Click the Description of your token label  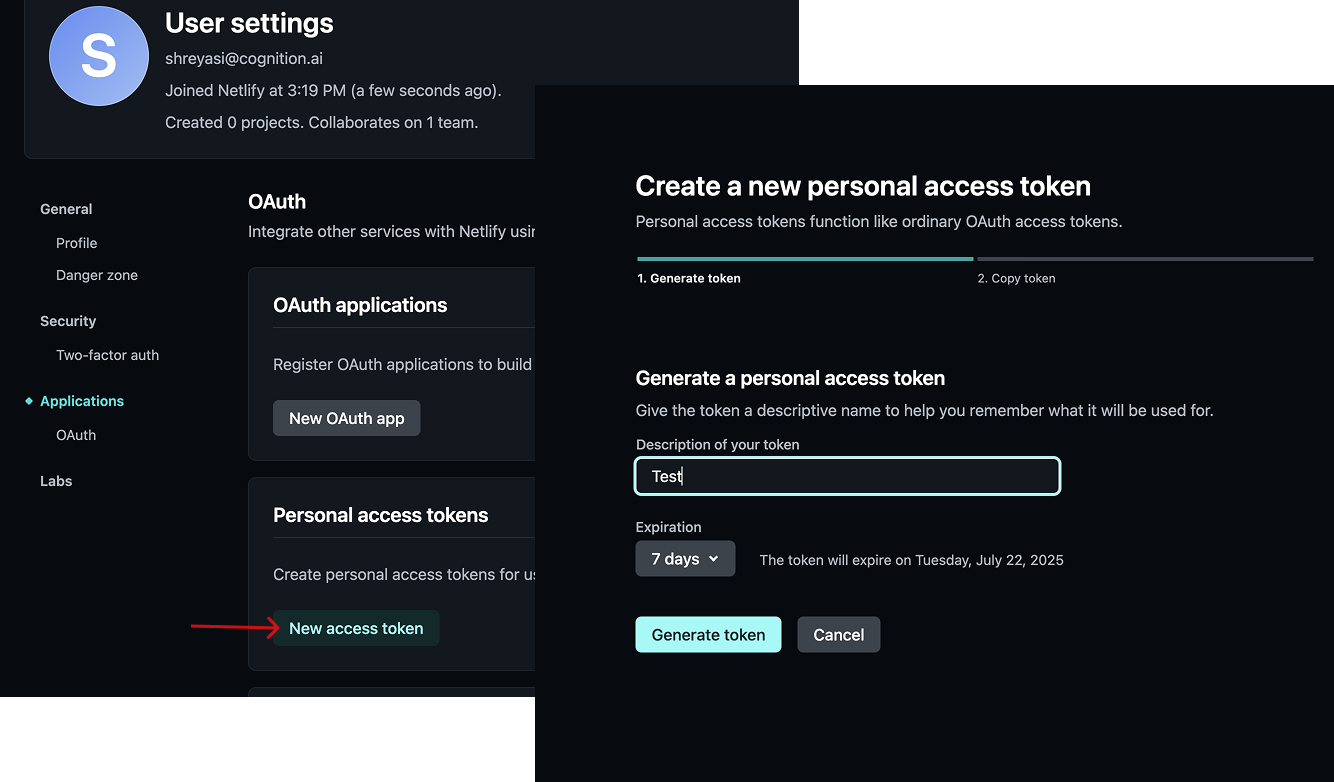point(717,444)
